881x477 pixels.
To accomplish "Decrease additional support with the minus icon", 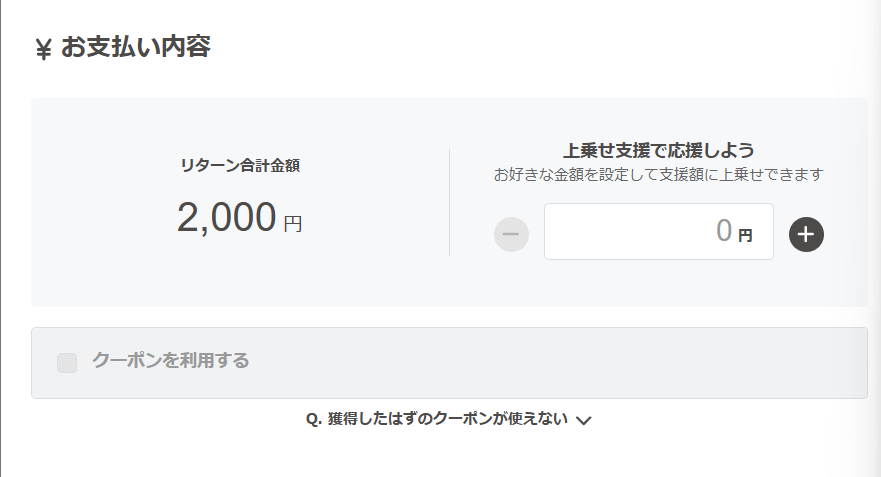I will tap(511, 234).
